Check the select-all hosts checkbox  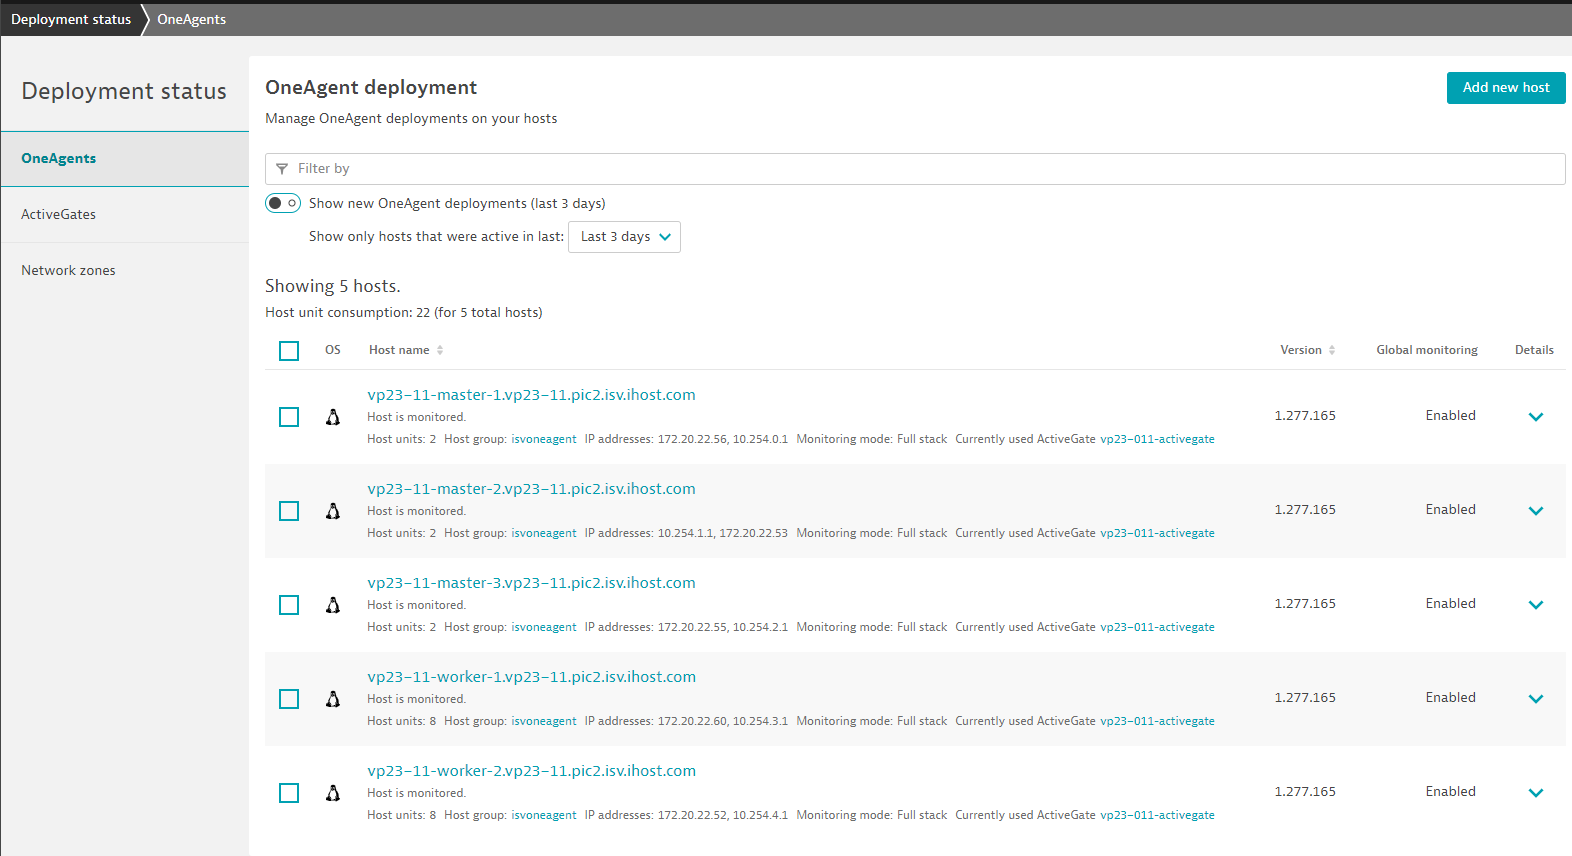pyautogui.click(x=289, y=351)
